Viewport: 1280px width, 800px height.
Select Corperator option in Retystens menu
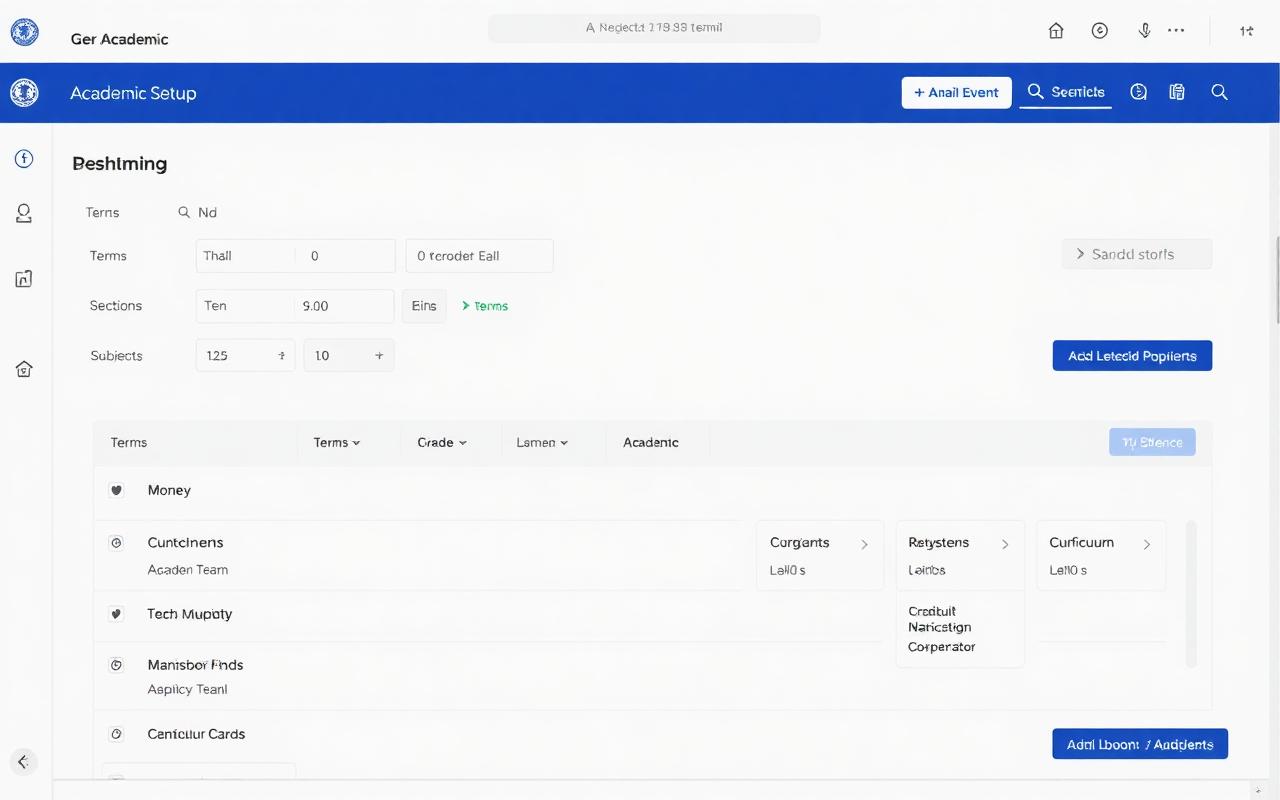click(941, 647)
